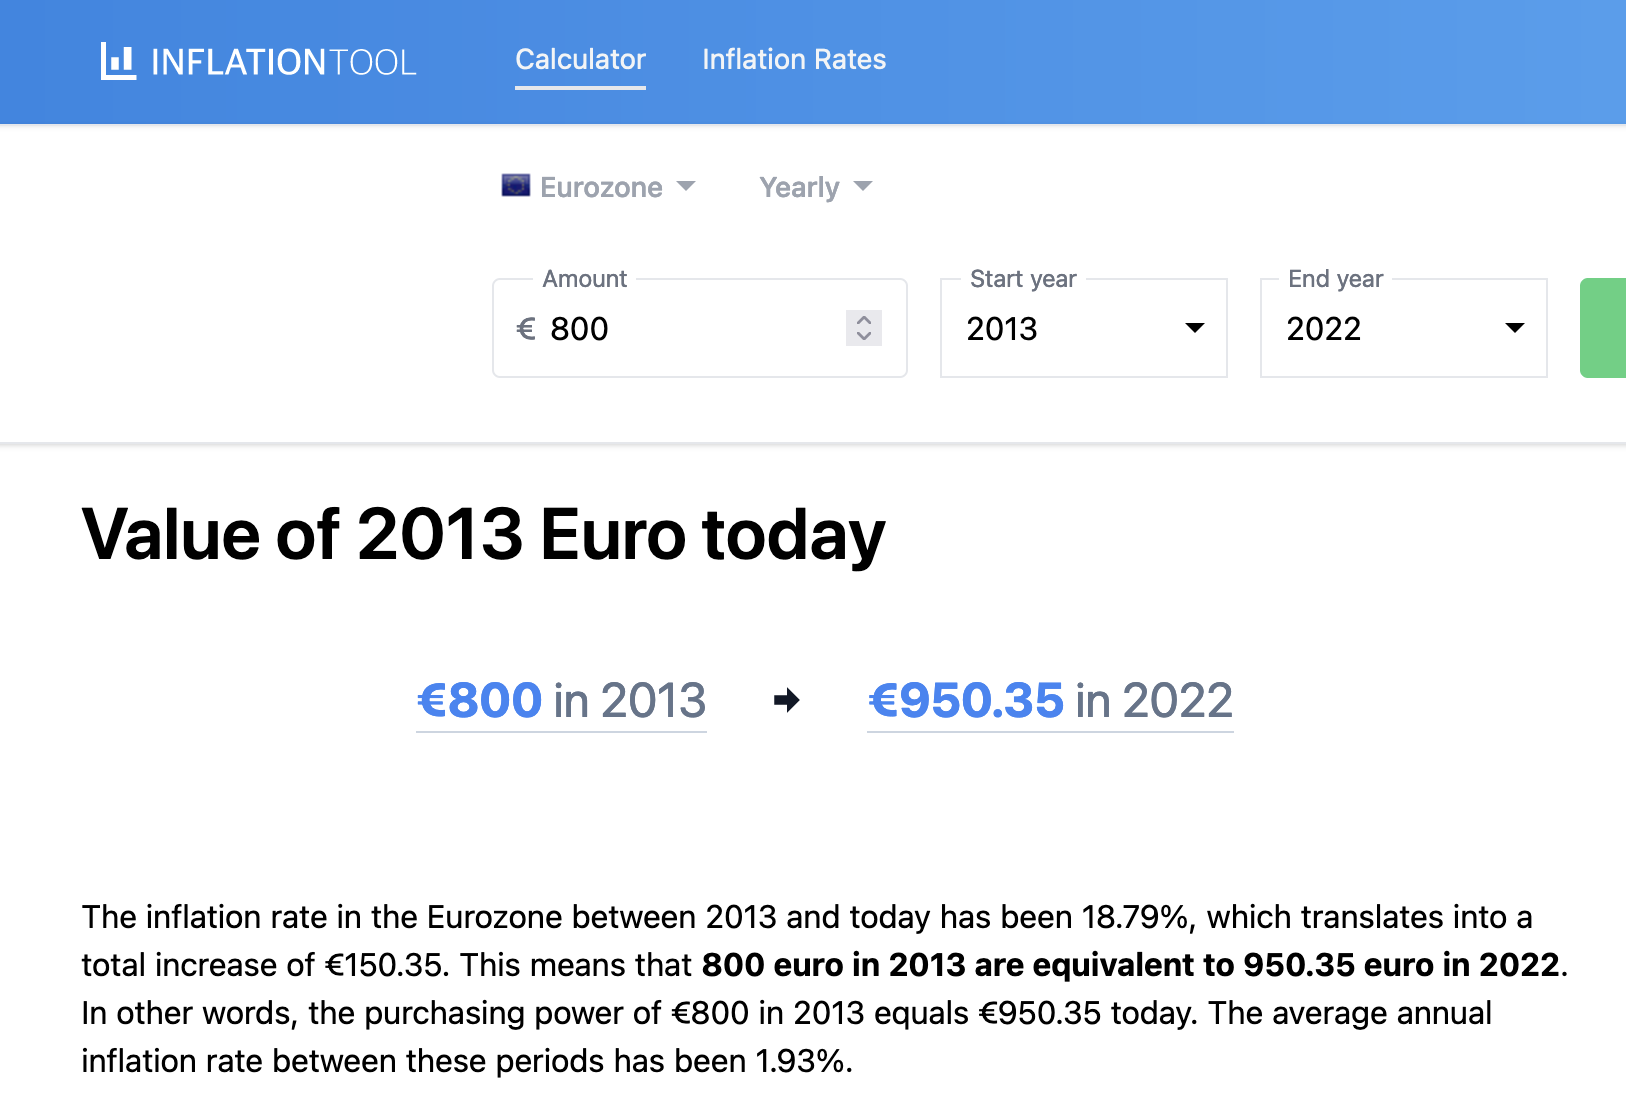Follow the €800 in 2013 link

tap(561, 700)
